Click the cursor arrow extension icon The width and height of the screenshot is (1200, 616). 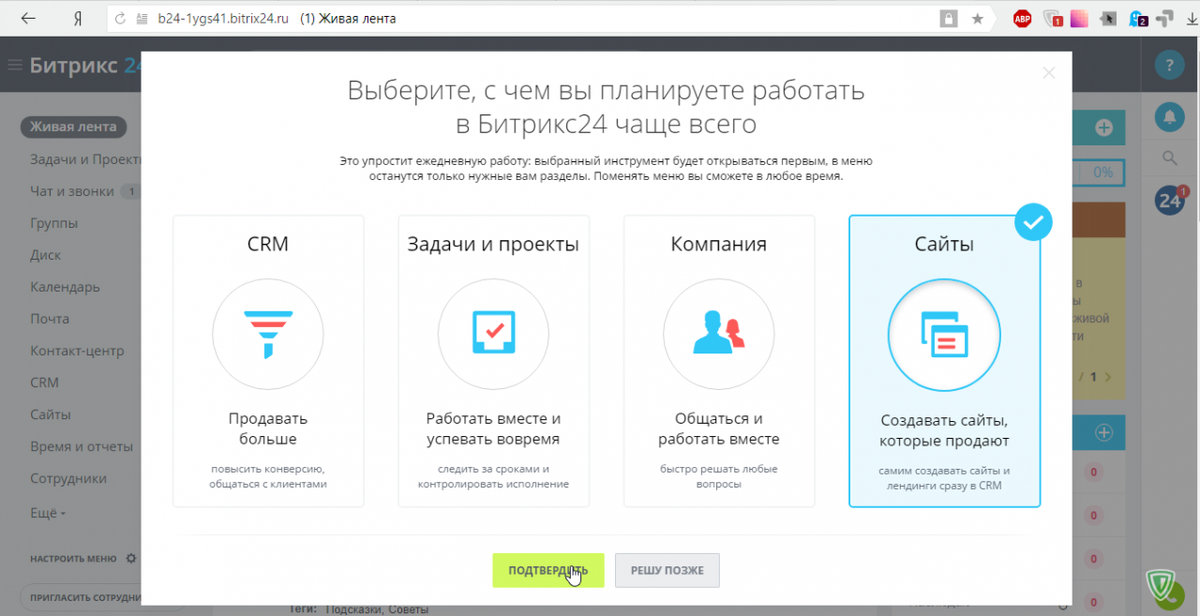1109,19
